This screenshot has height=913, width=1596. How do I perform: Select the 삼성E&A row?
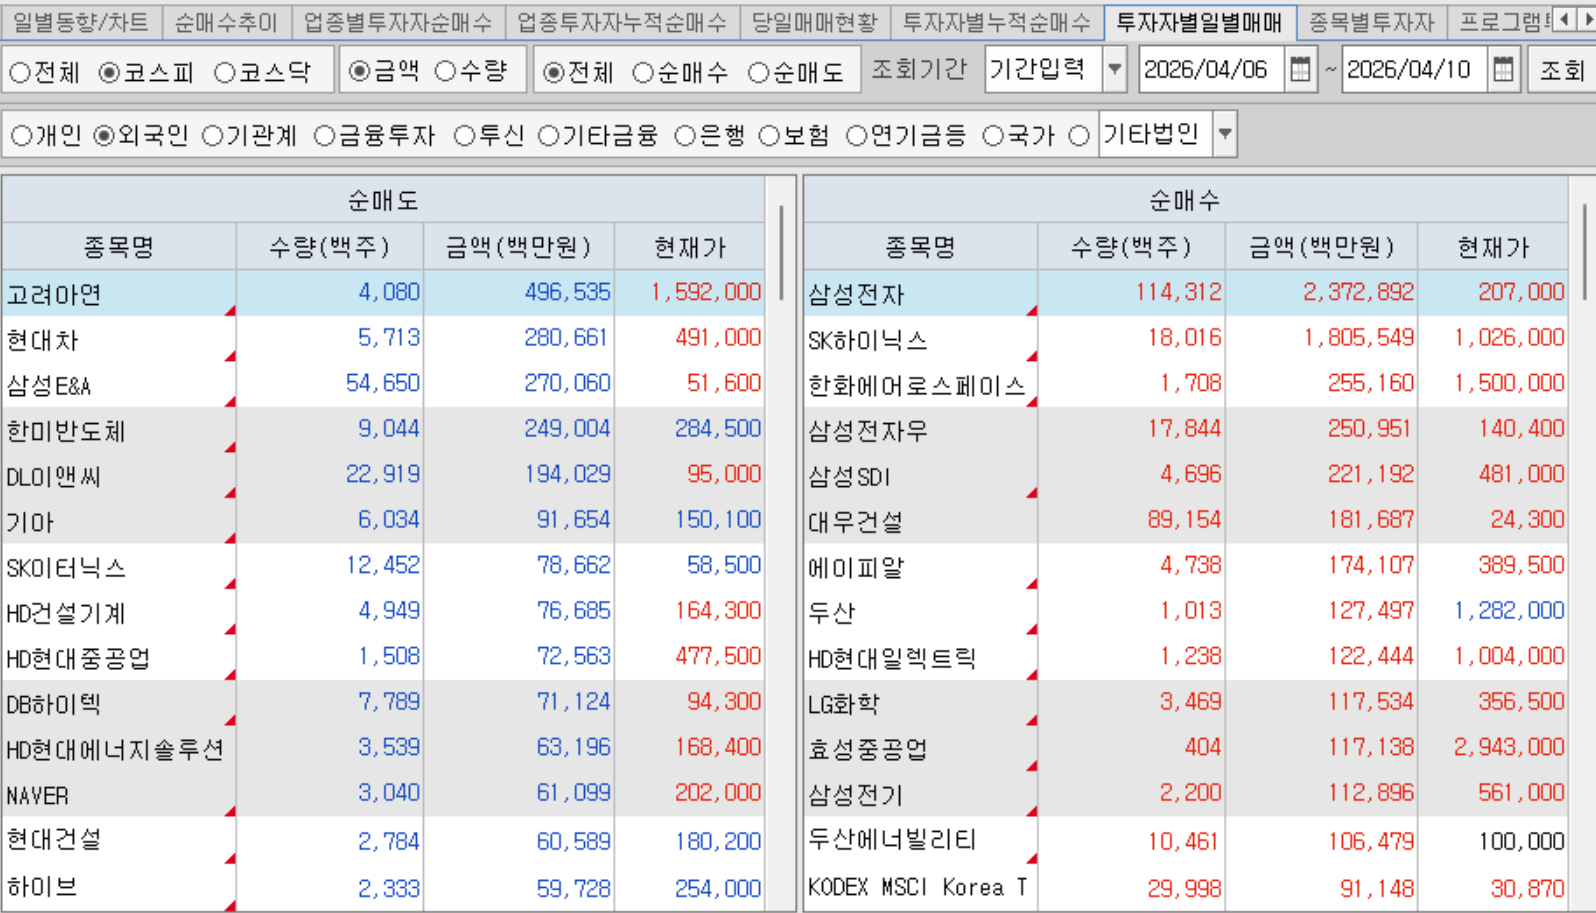click(383, 385)
